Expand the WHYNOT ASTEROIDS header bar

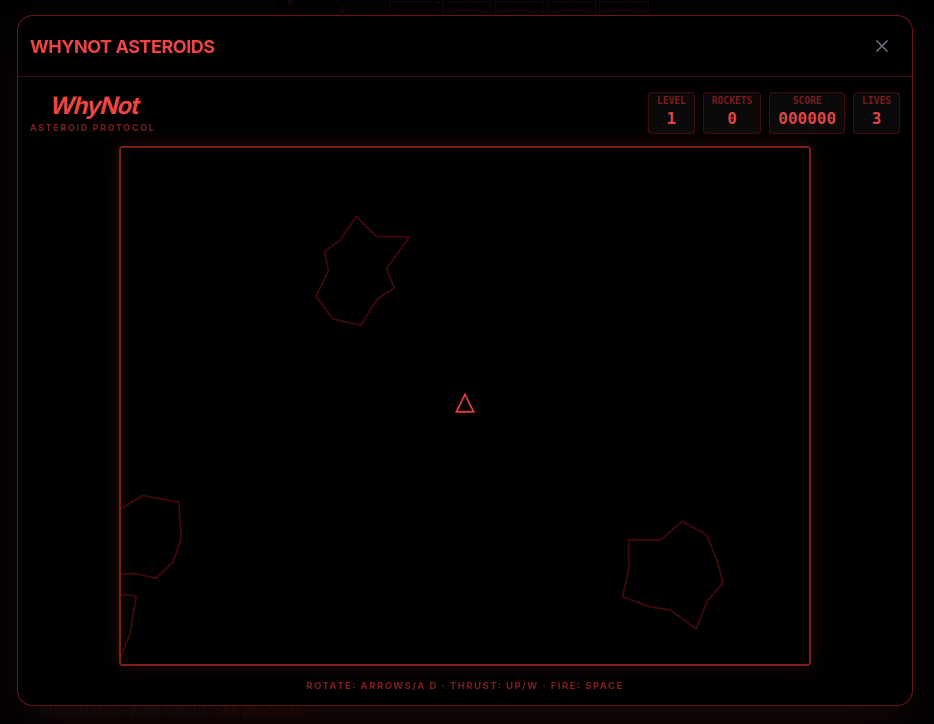pyautogui.click(x=465, y=46)
